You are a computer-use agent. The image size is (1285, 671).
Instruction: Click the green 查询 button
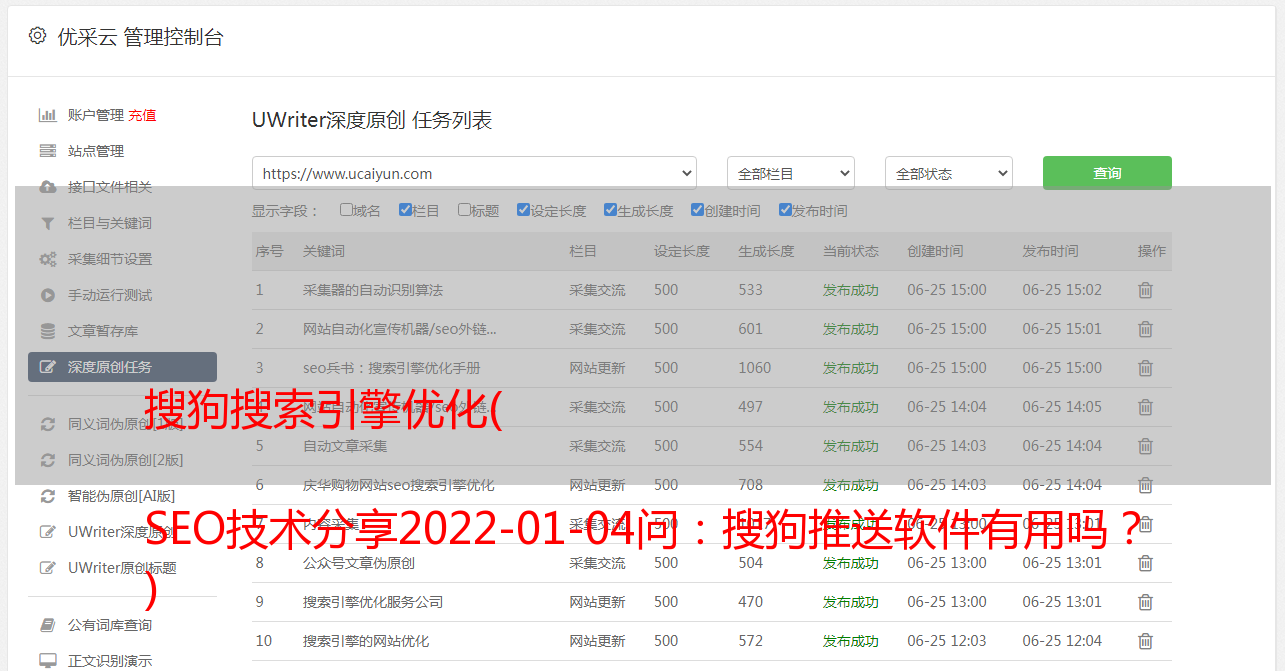1107,173
